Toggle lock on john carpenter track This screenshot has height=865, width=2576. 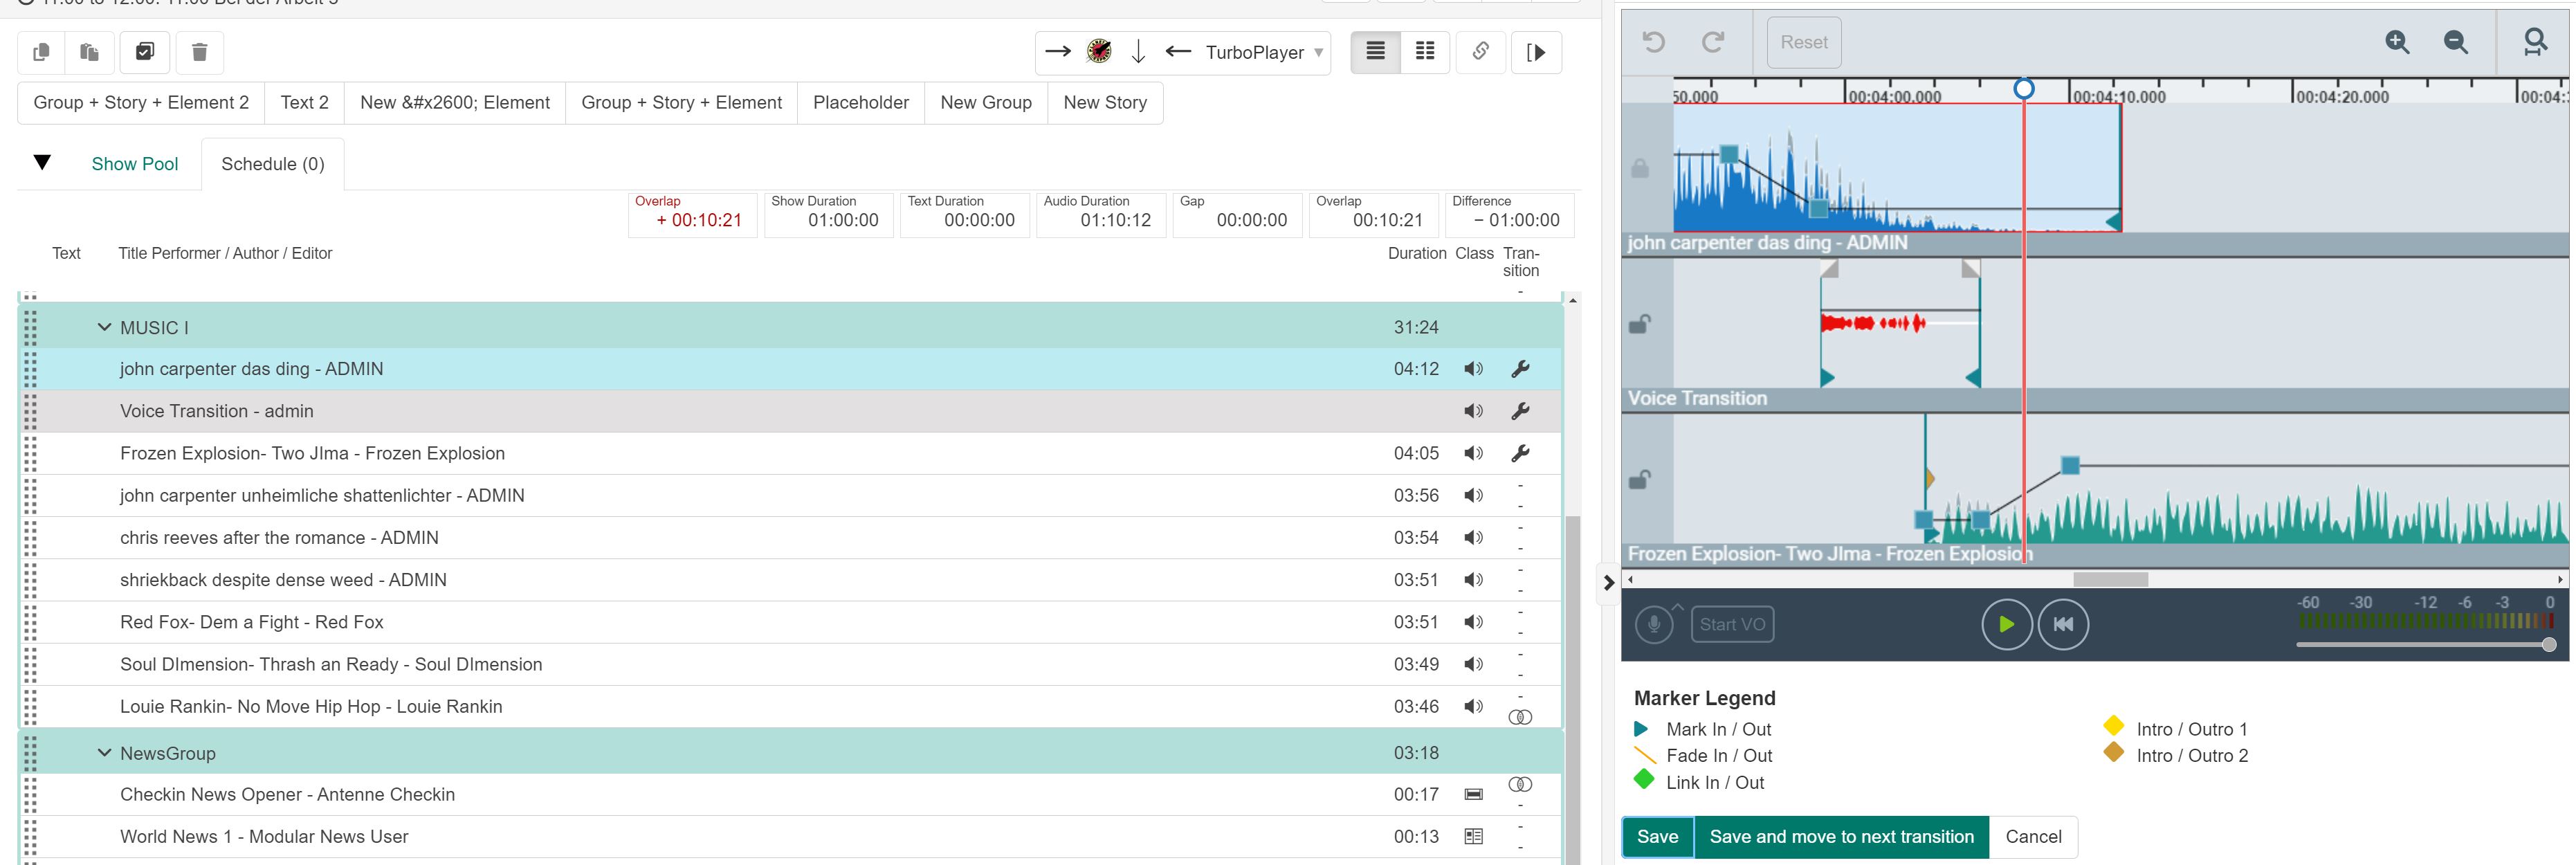(1640, 168)
